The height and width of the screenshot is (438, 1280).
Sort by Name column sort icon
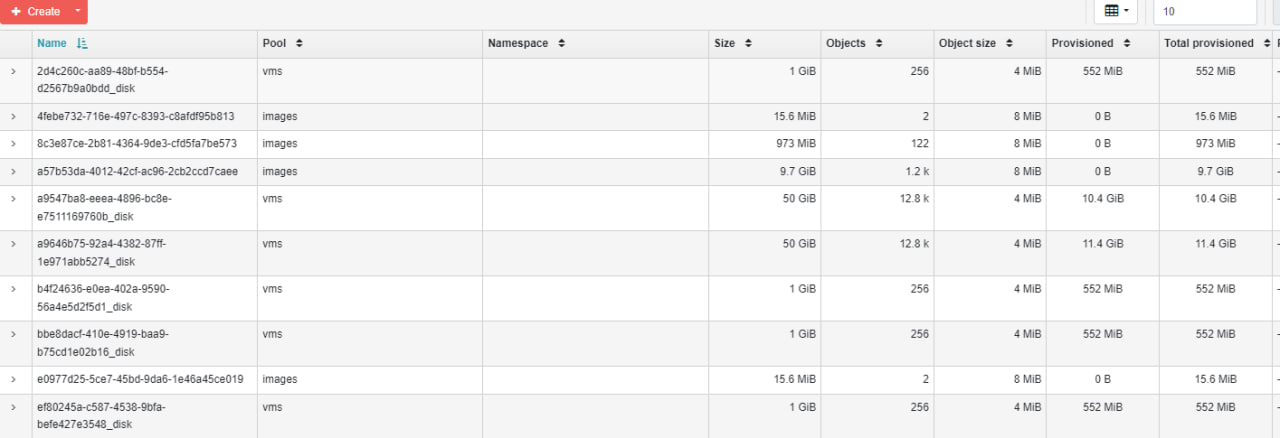[x=82, y=43]
